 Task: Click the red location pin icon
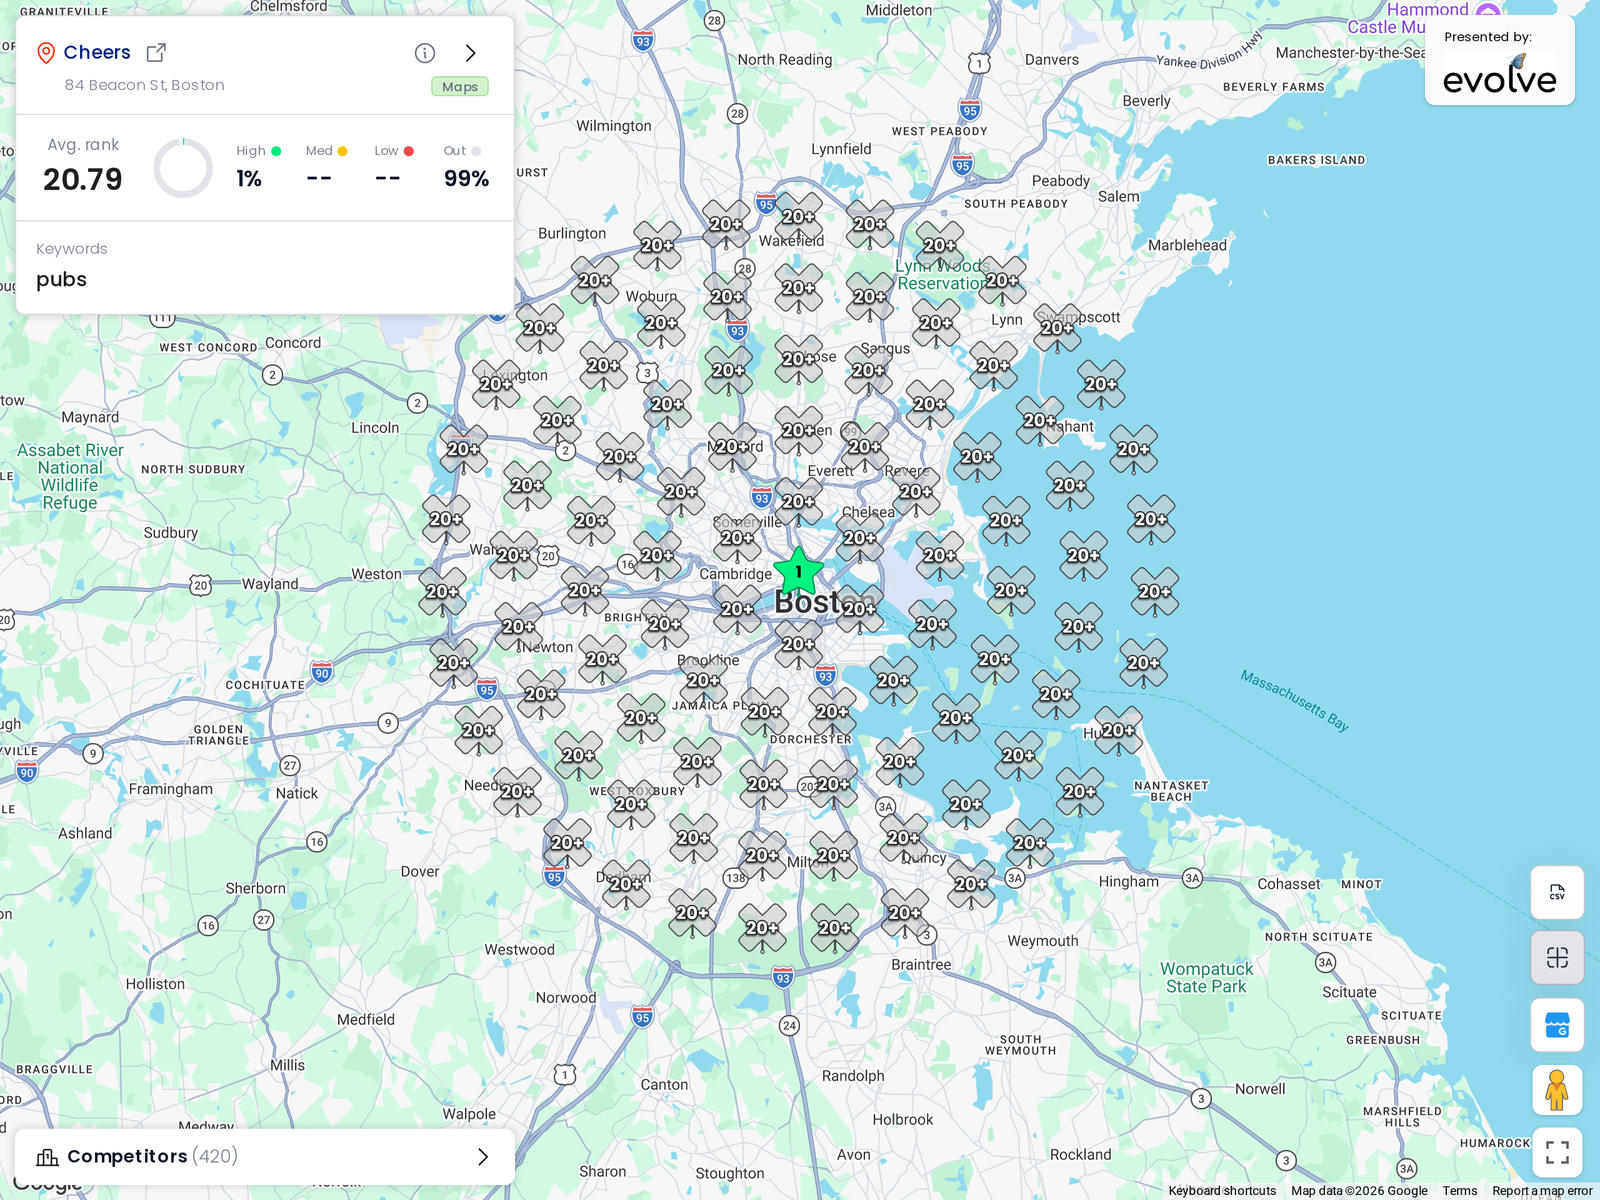click(46, 53)
